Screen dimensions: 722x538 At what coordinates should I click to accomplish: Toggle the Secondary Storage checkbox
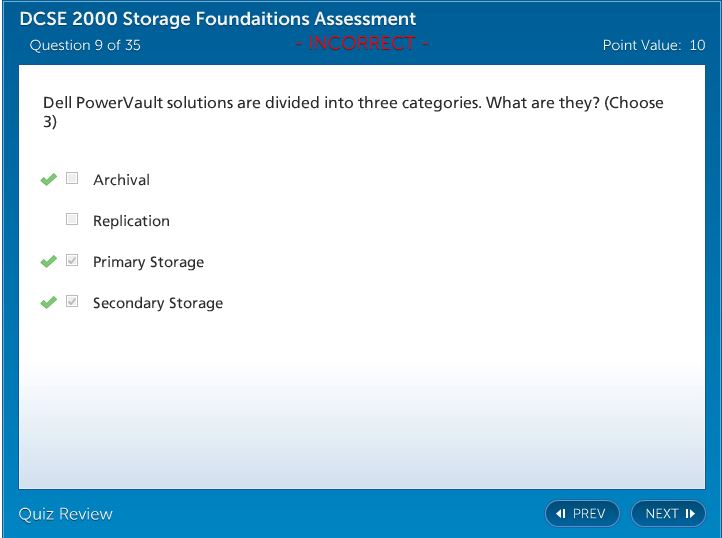72,302
